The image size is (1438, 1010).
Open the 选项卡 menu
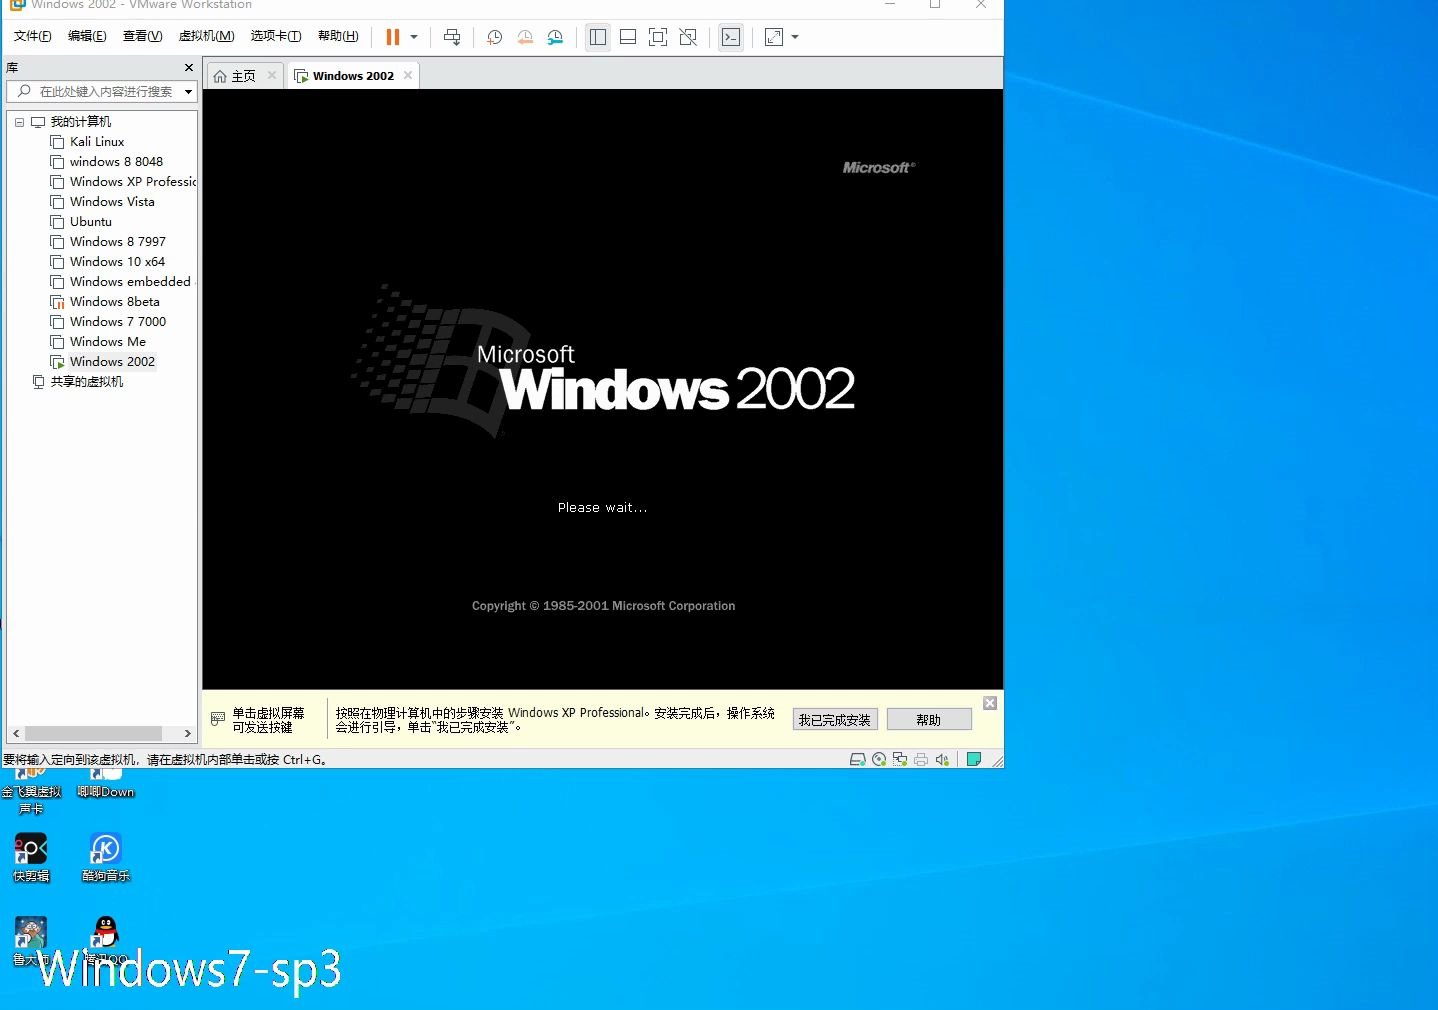276,36
